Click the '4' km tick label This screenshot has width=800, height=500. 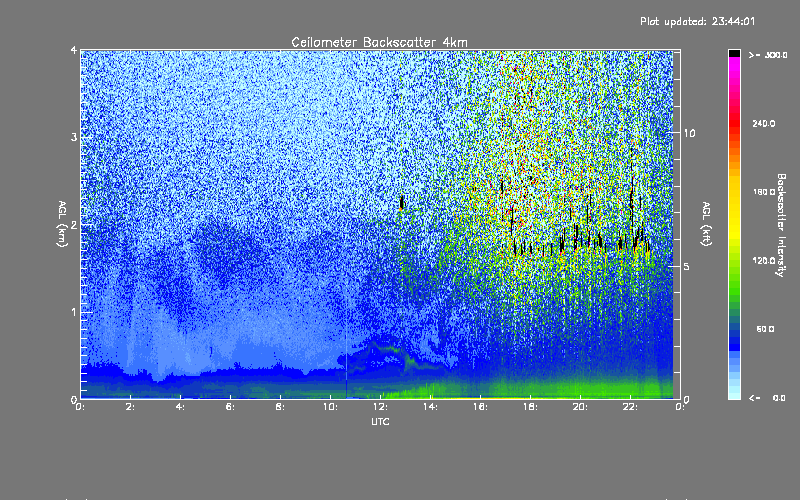(74, 50)
